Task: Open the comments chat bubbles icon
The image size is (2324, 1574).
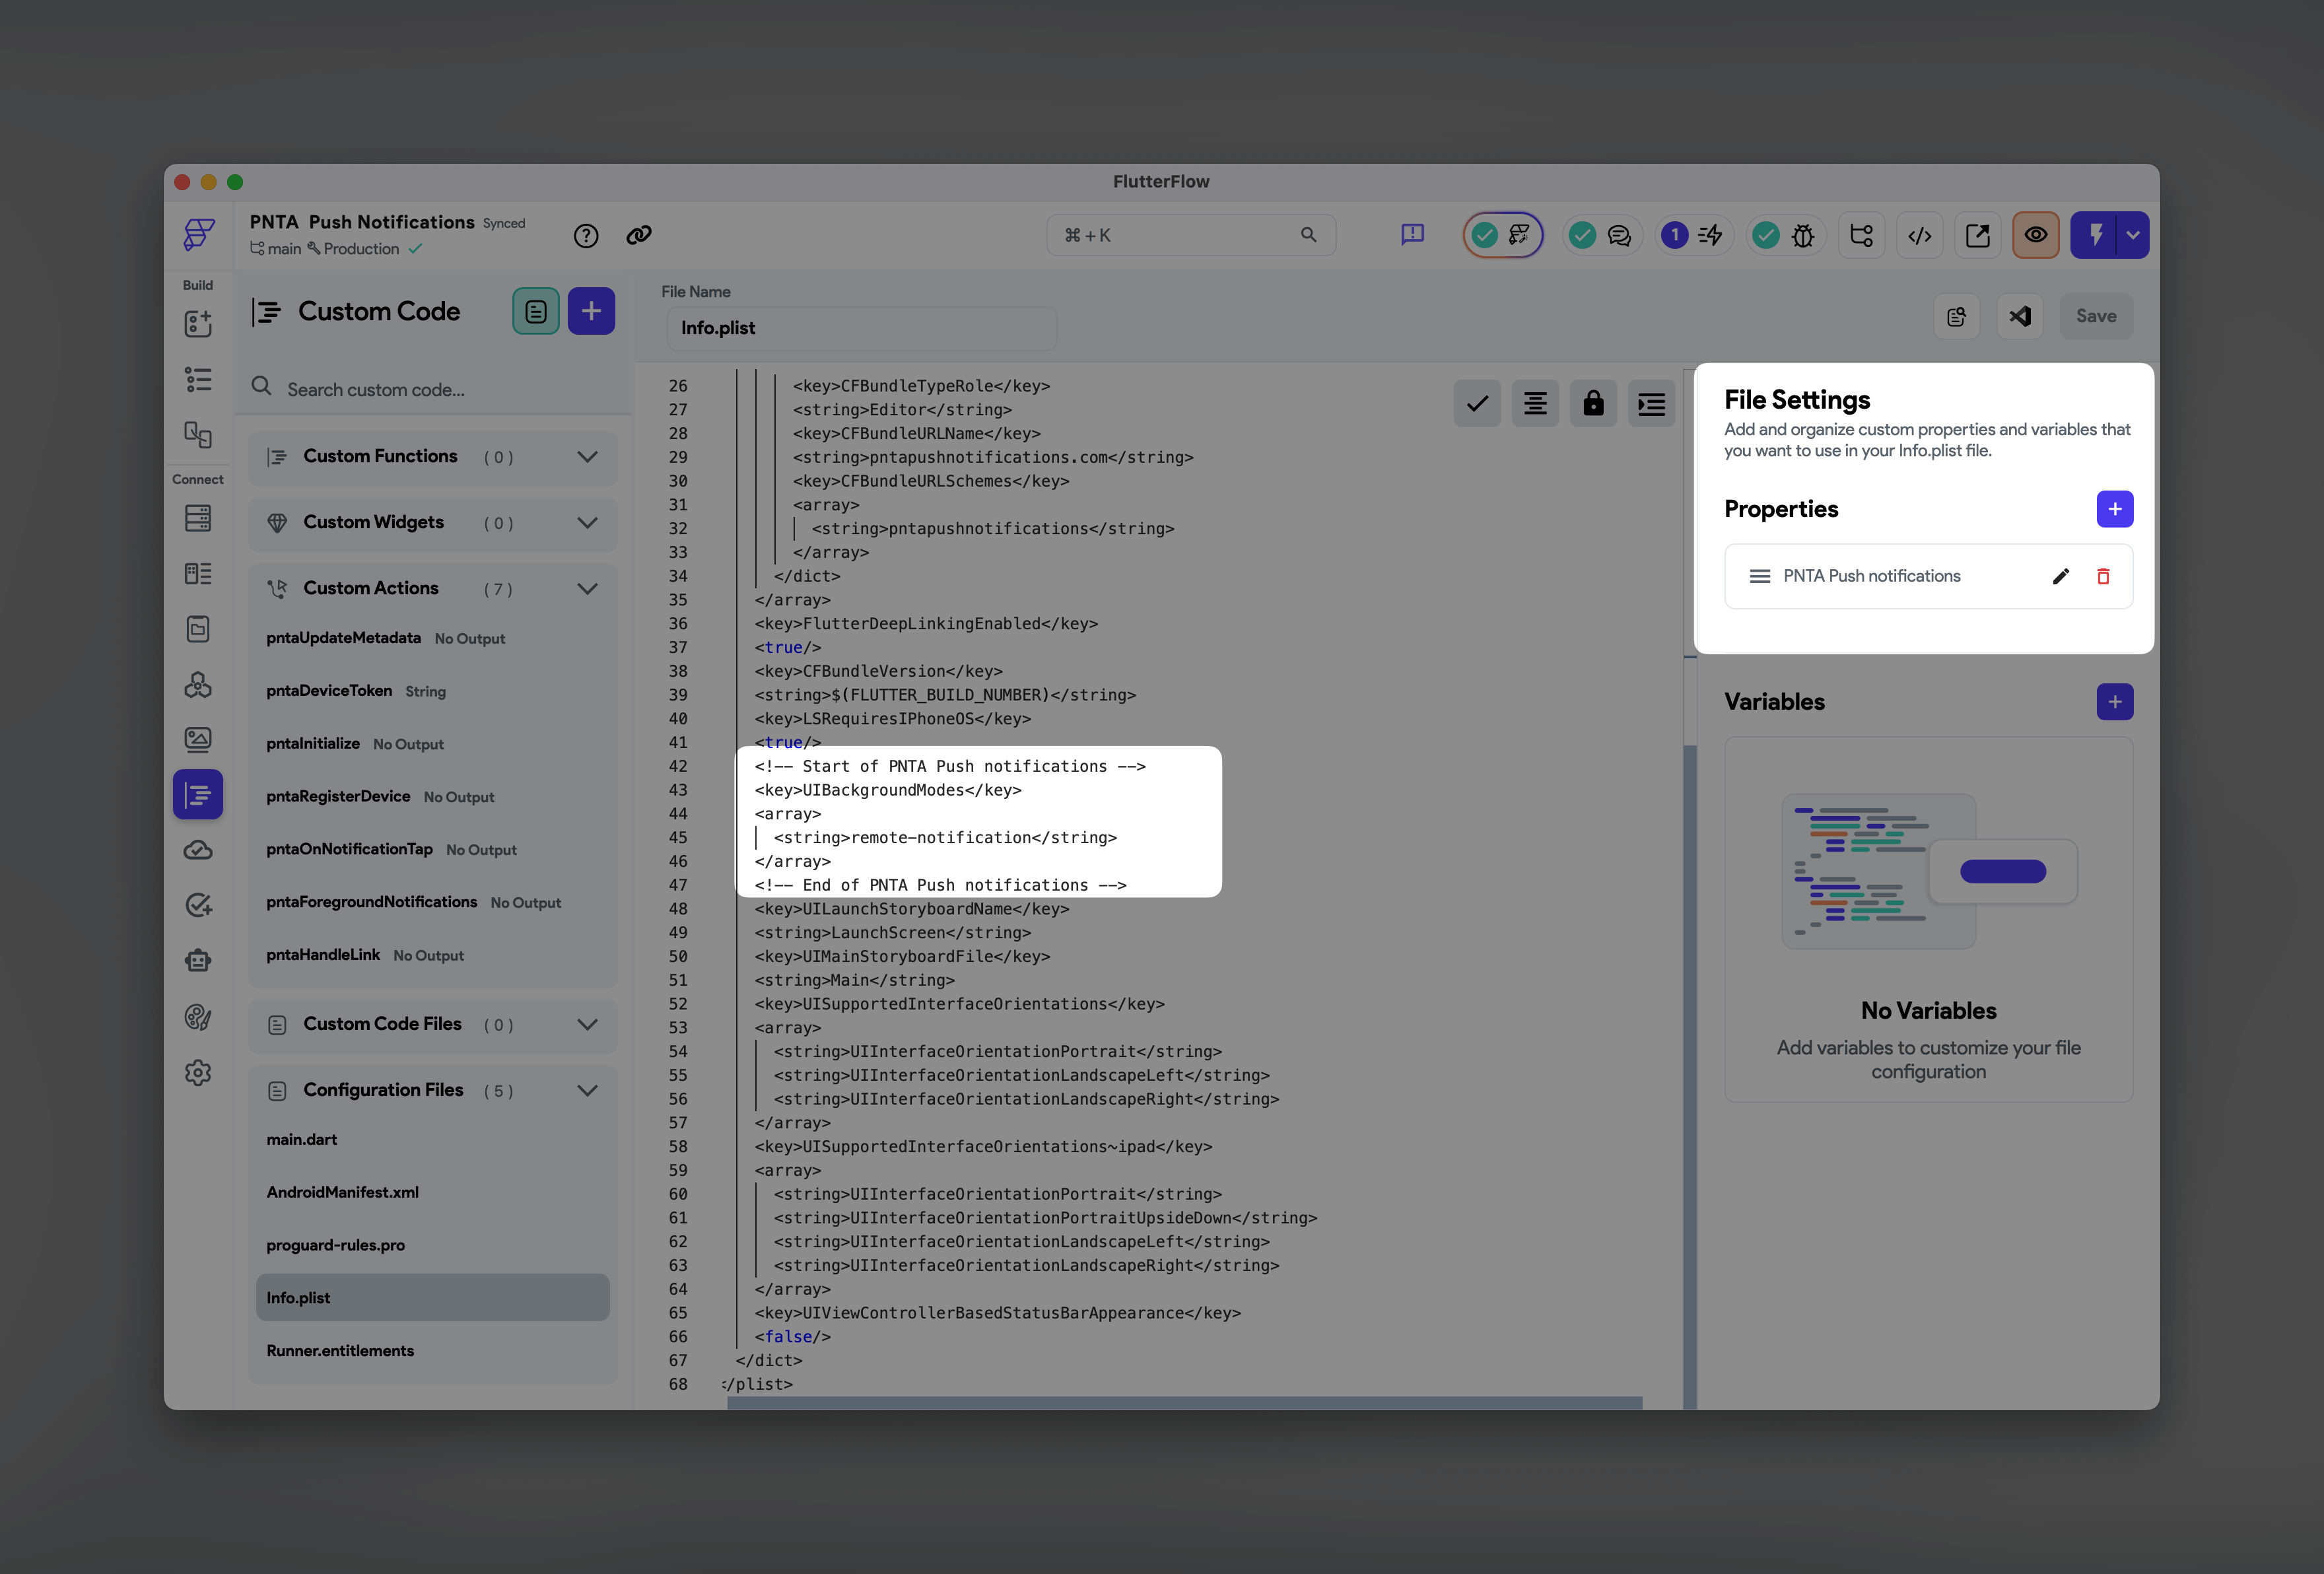Action: [x=1619, y=235]
